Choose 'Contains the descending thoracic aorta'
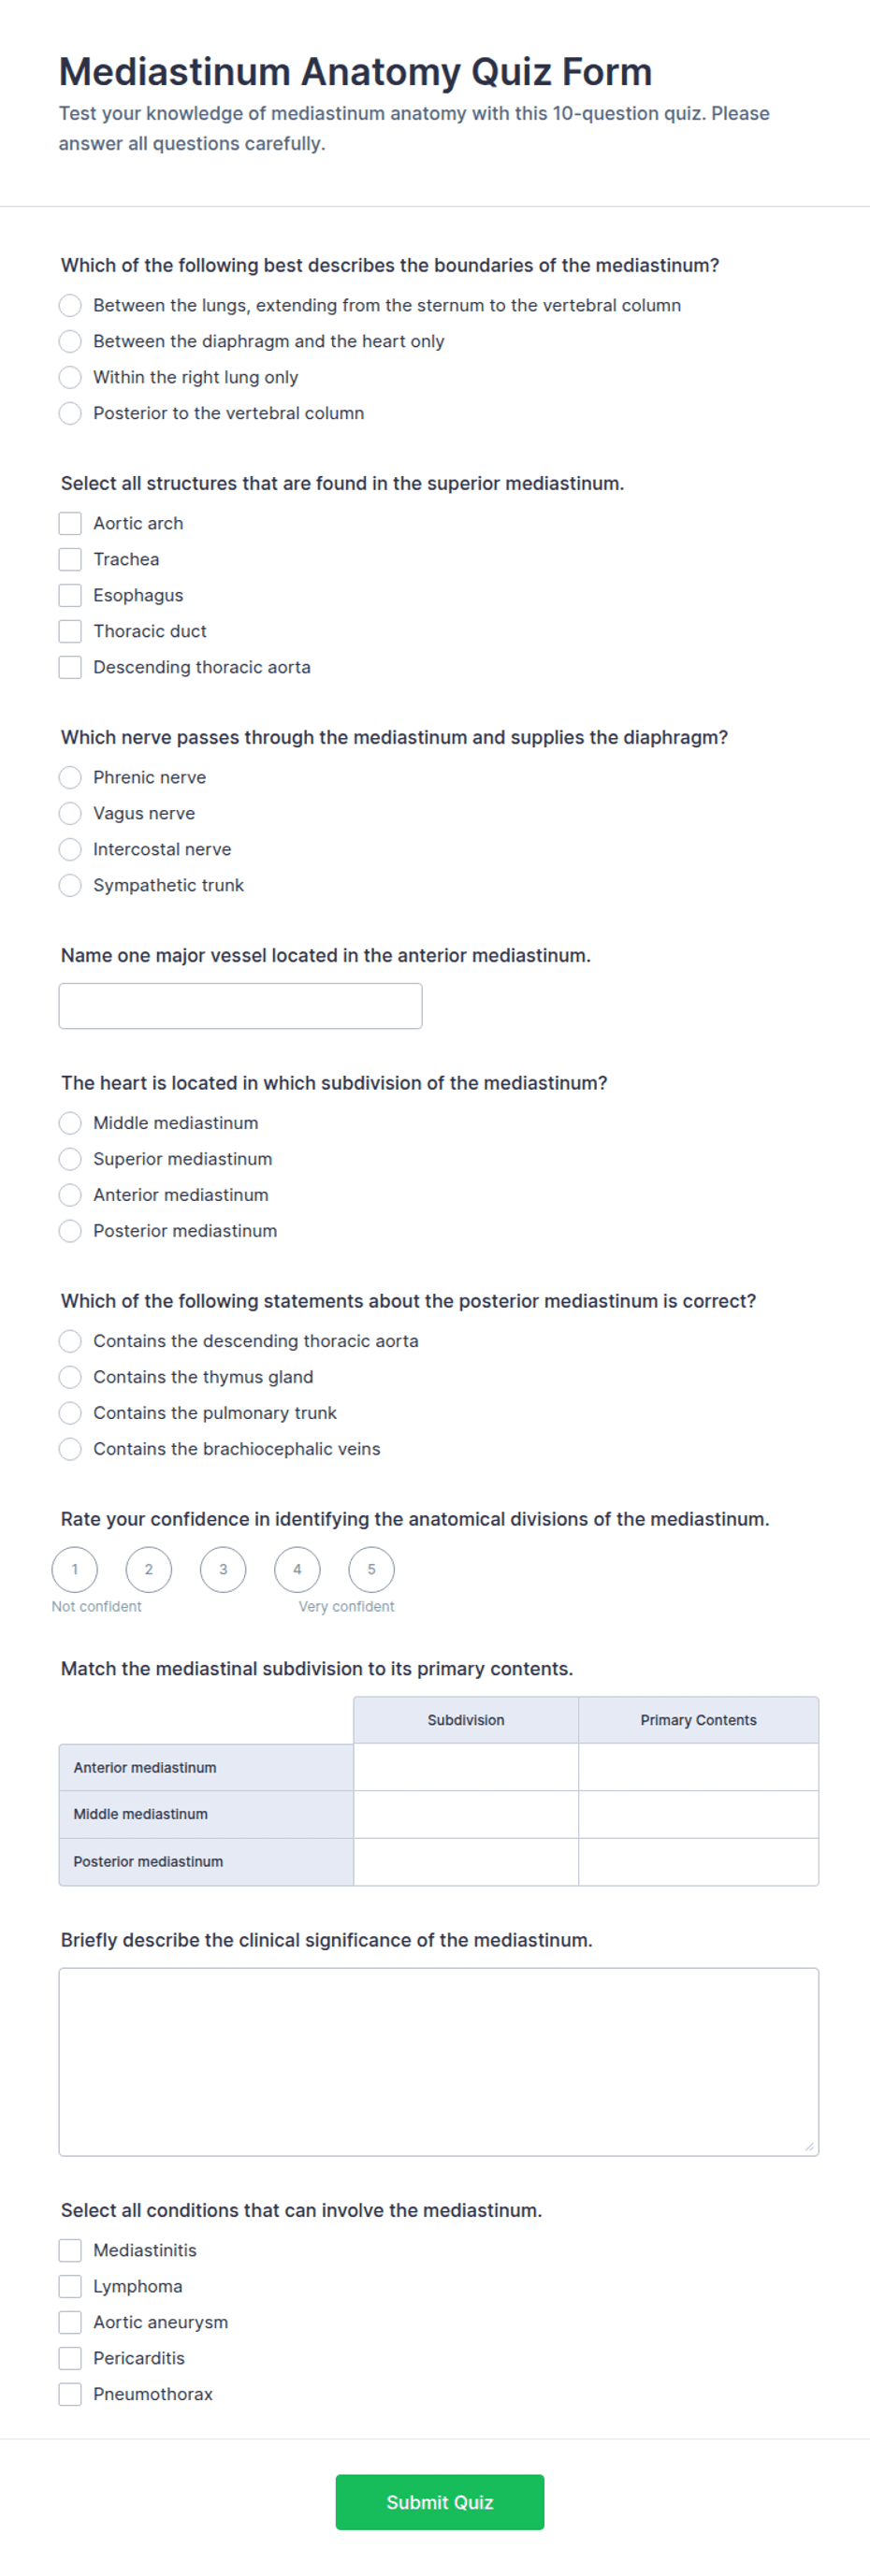The width and height of the screenshot is (870, 2576). click(70, 1341)
